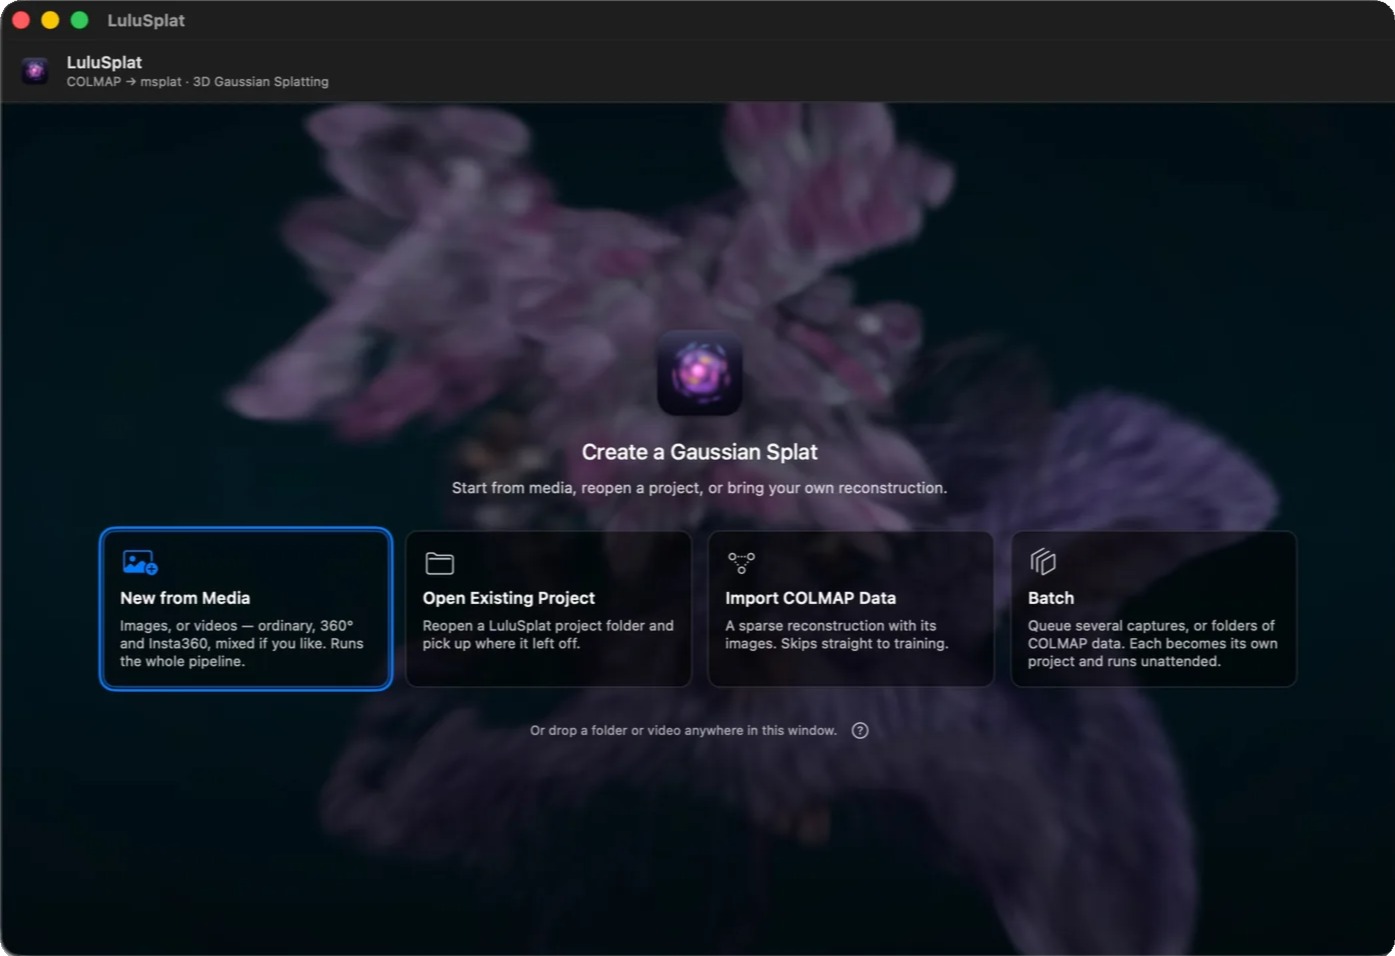Click the 'Create a Gaussian Splat' heading
This screenshot has height=956, width=1395.
(x=700, y=452)
